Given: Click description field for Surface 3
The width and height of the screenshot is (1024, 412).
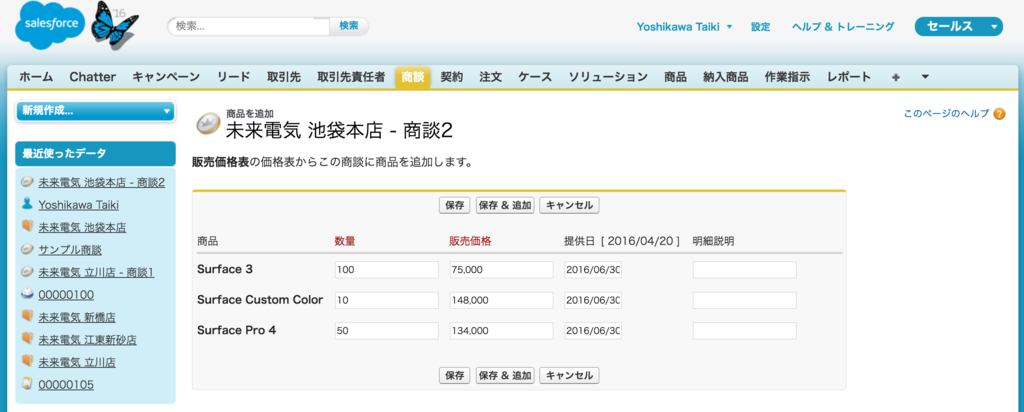Looking at the screenshot, I should coord(744,270).
